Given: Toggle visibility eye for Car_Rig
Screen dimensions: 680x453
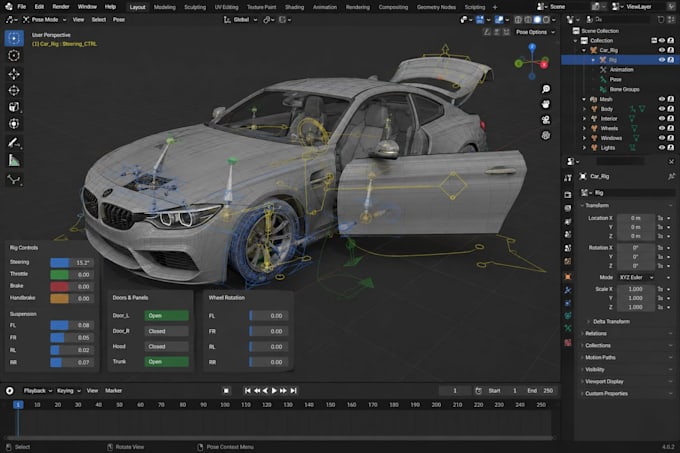Looking at the screenshot, I should [662, 50].
